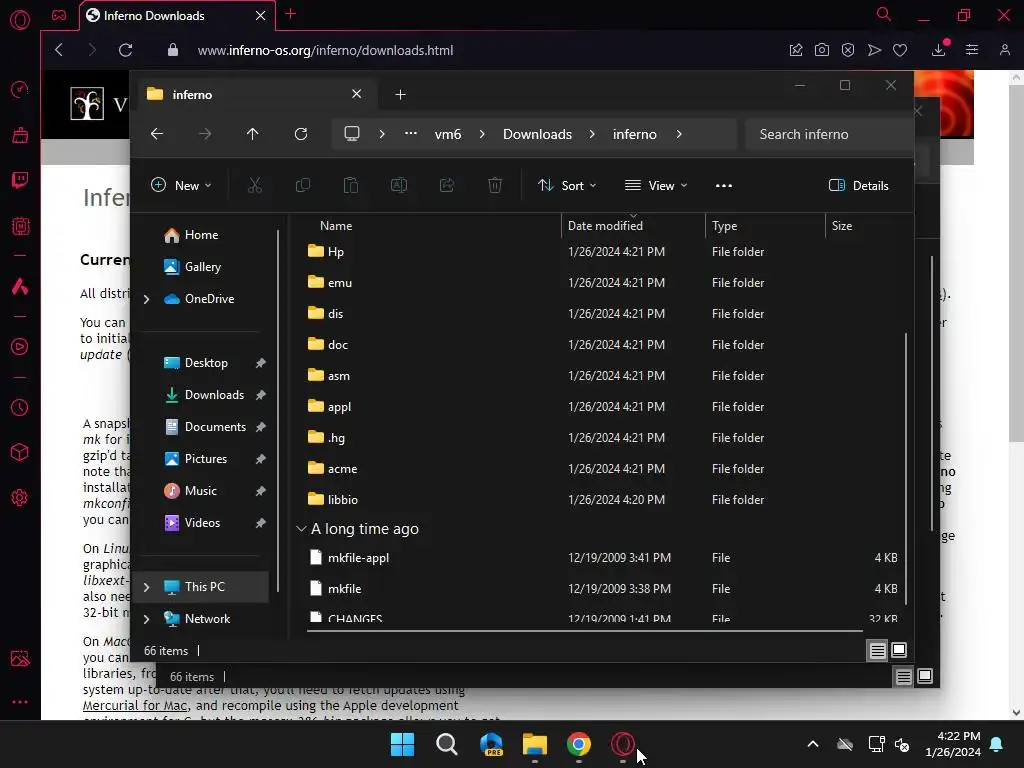Open Chrome from the taskbar
Image resolution: width=1024 pixels, height=768 pixels.
click(x=579, y=744)
